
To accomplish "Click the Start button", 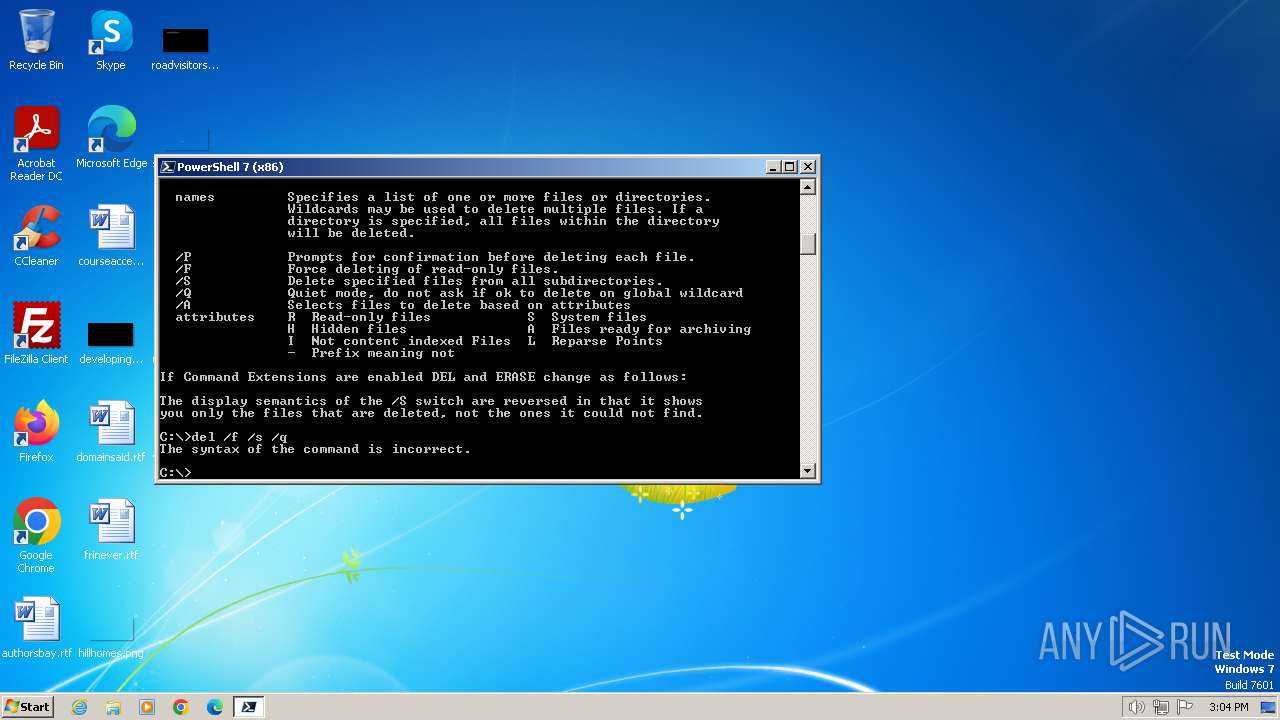I will [27, 706].
